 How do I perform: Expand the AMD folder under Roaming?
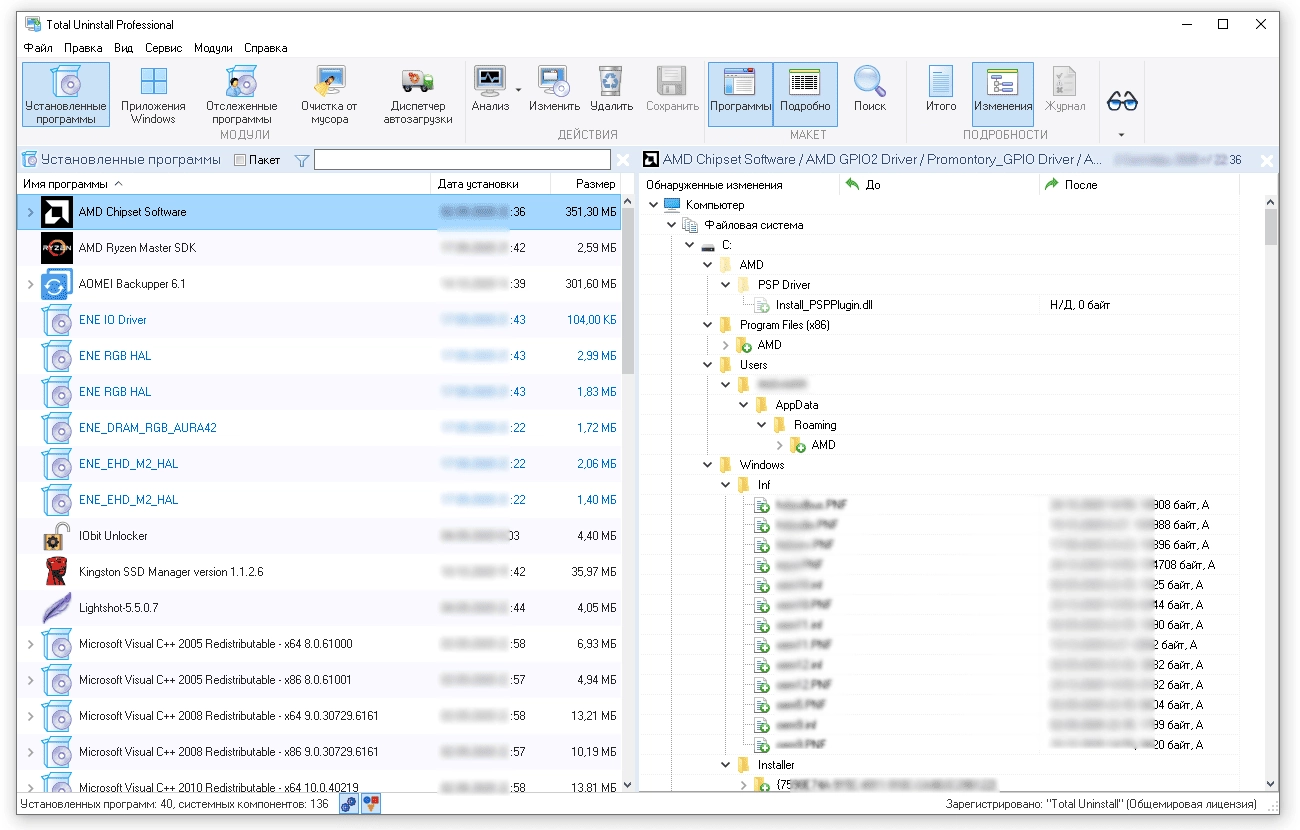coord(780,445)
